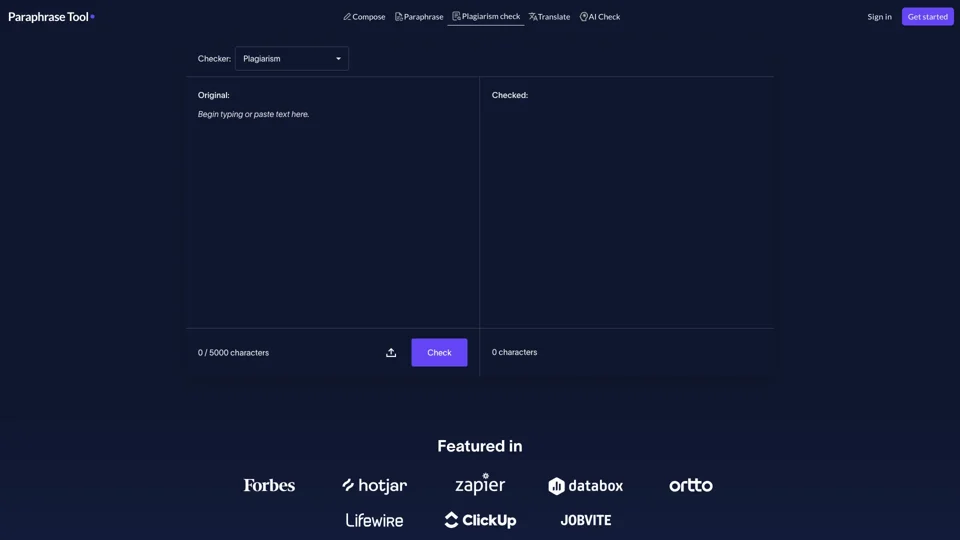Click the Paraphrase Tool logo
This screenshot has height=540, width=960.
51,17
